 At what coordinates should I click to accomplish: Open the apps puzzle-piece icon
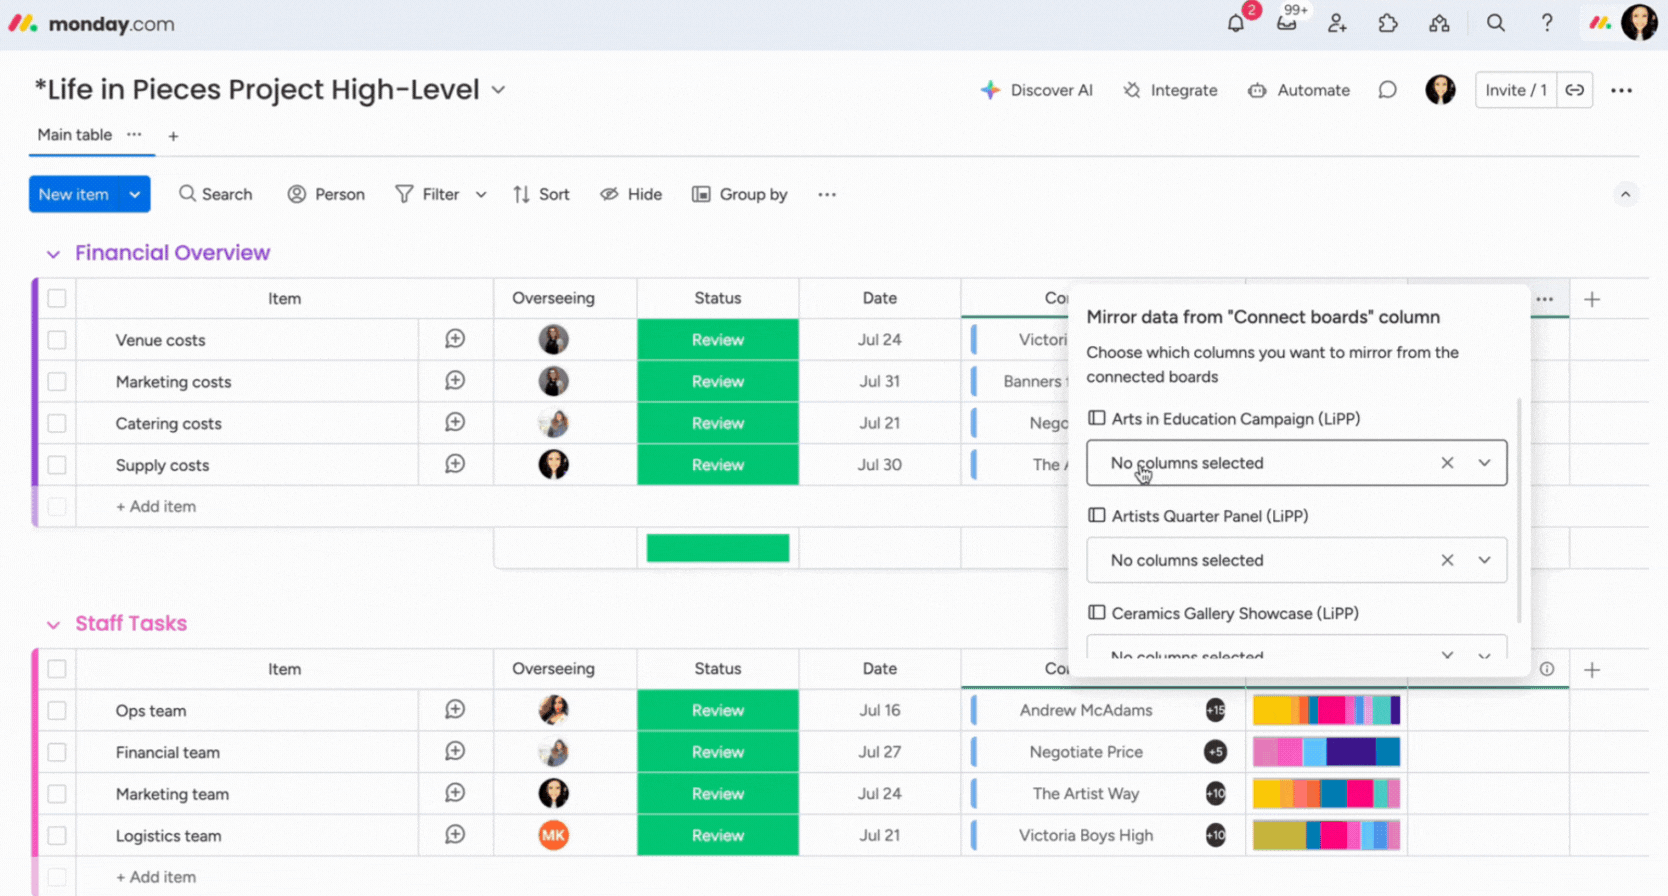coord(1388,23)
